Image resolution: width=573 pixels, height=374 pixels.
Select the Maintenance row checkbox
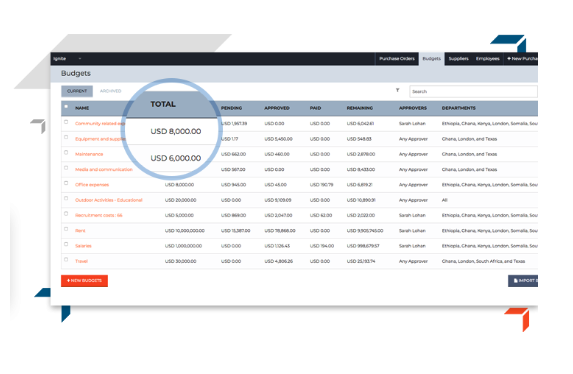click(66, 153)
